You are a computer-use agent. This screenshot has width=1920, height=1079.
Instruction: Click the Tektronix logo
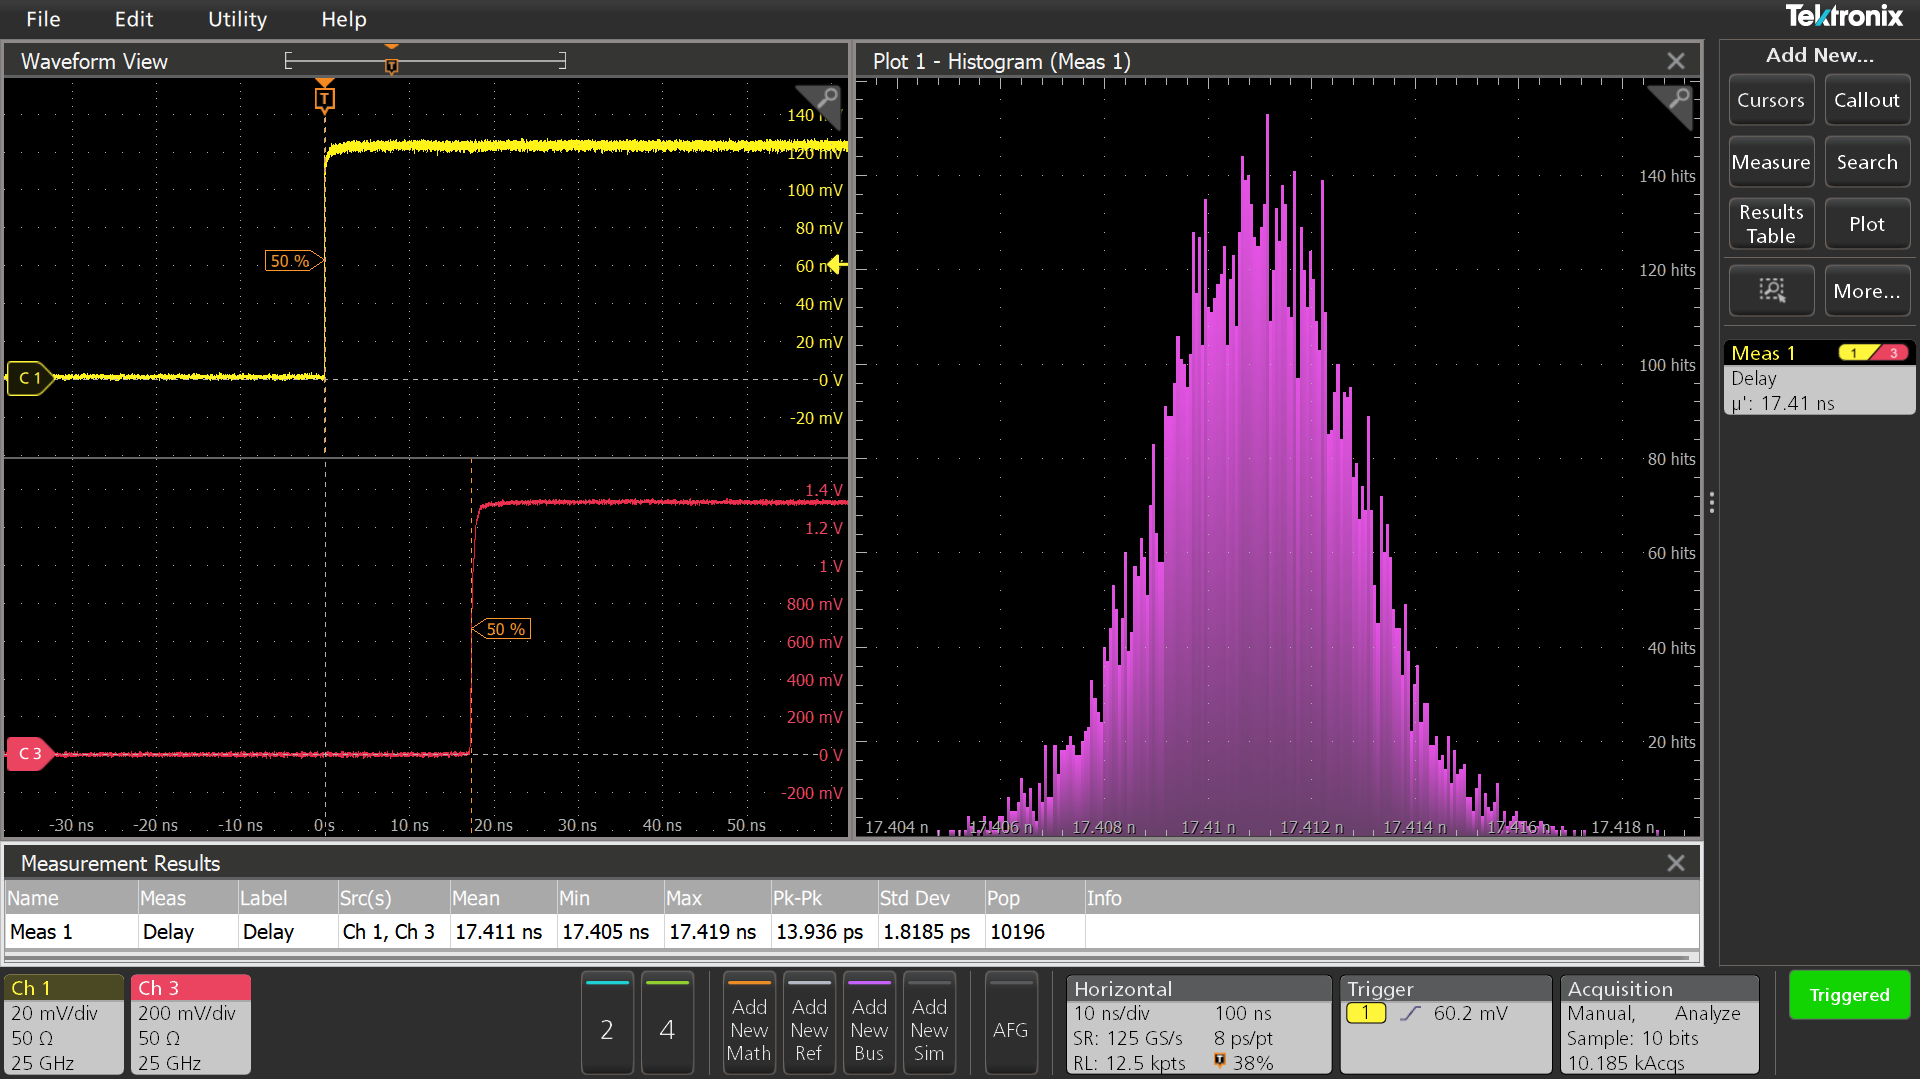[x=1844, y=16]
